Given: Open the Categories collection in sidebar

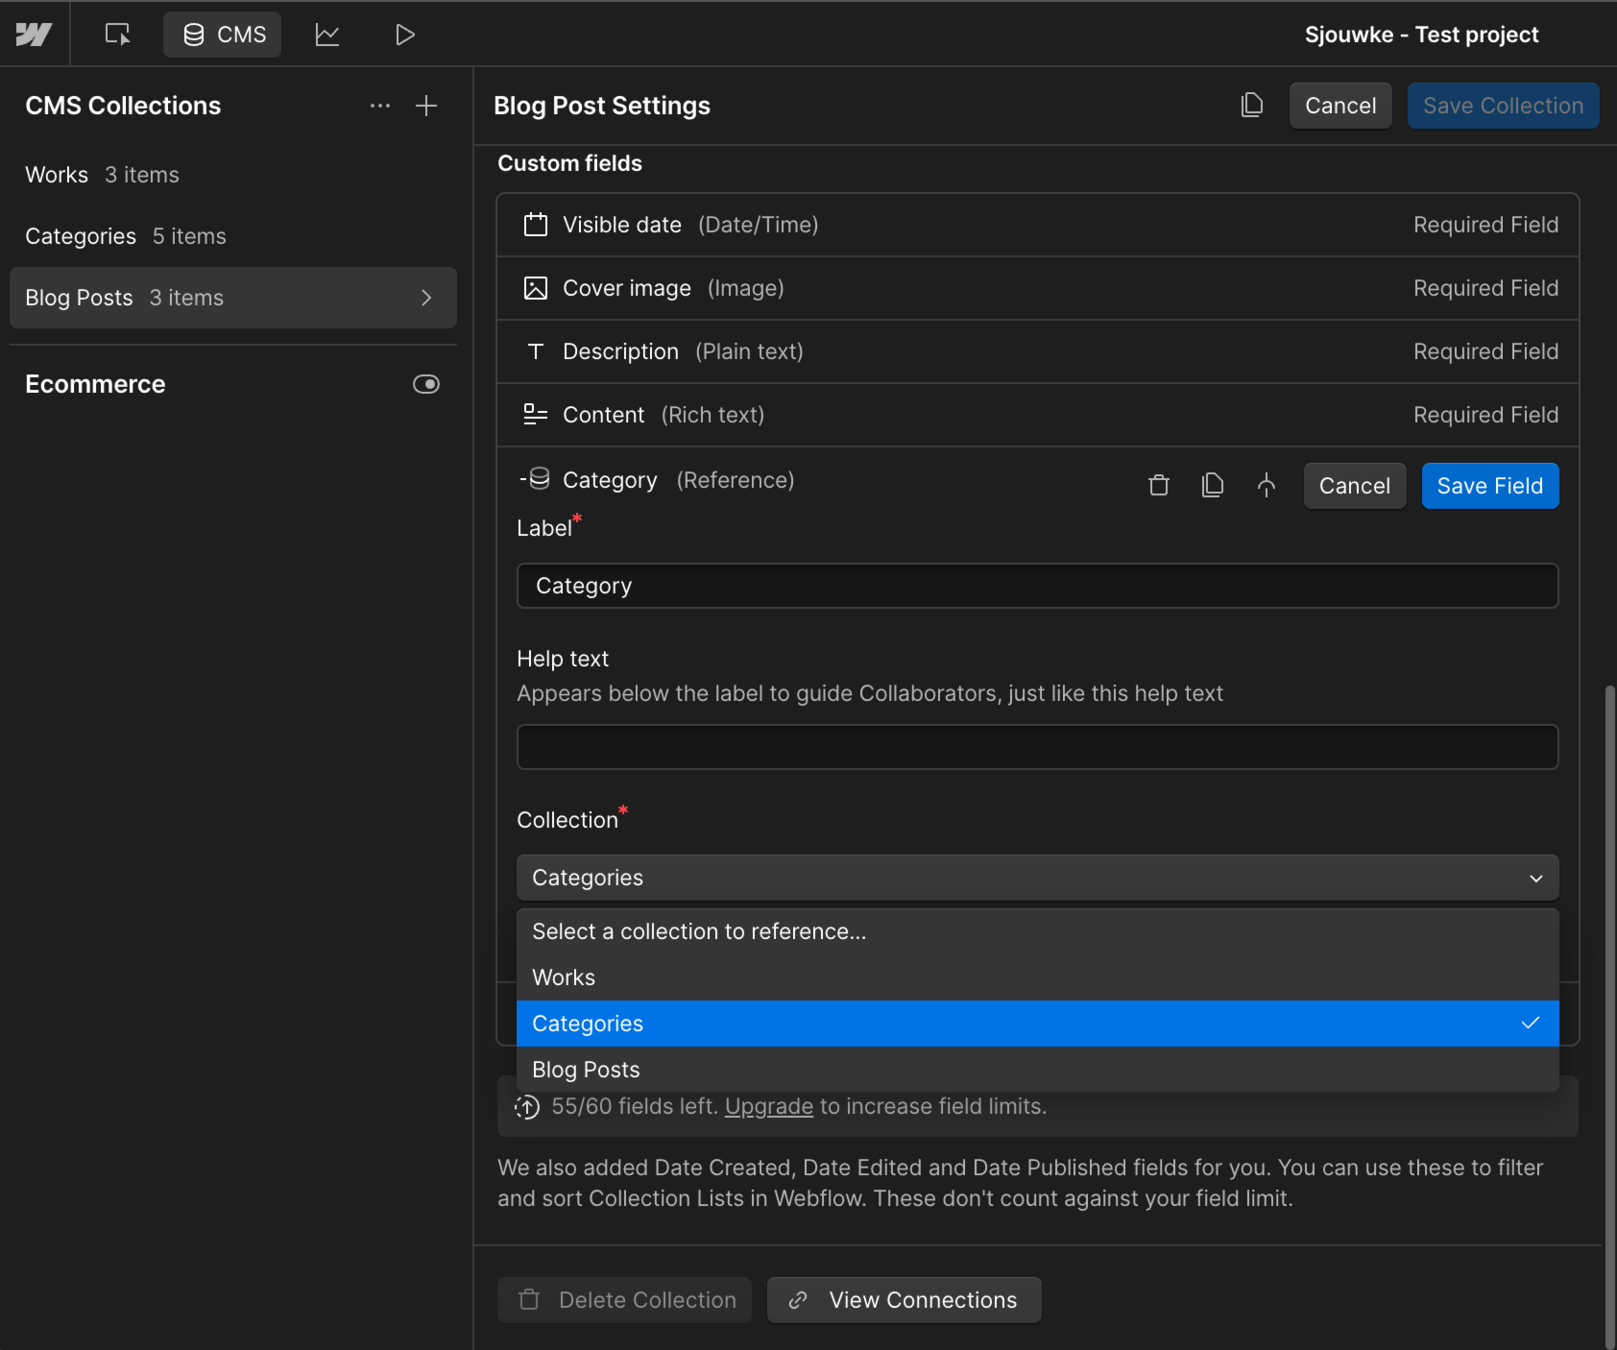Looking at the screenshot, I should (232, 237).
